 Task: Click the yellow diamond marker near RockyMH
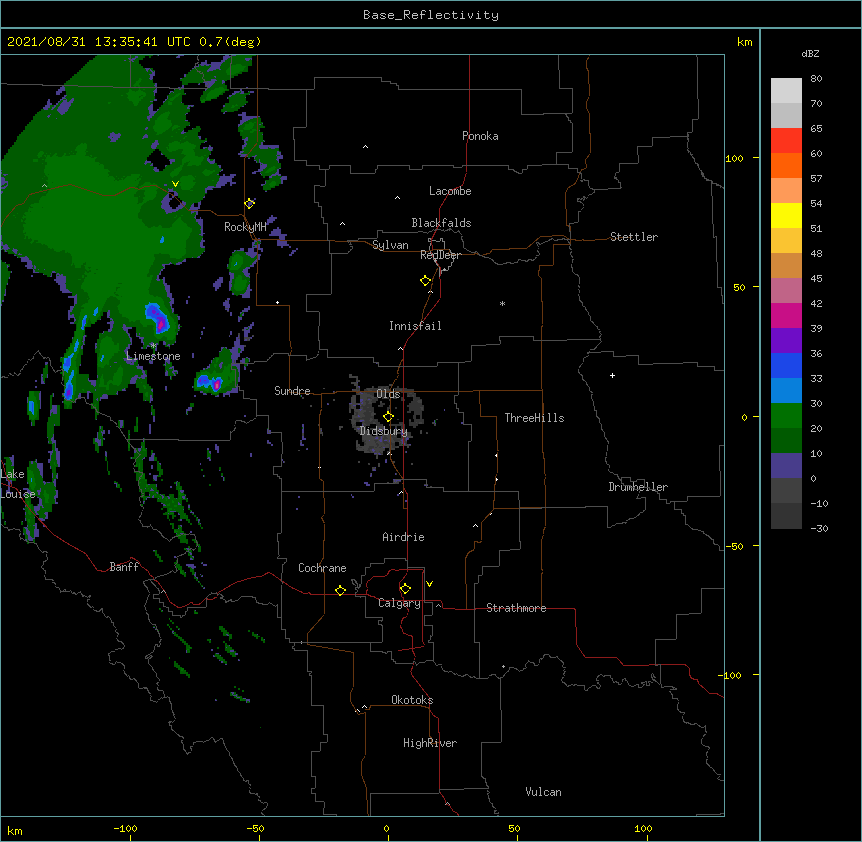(250, 203)
